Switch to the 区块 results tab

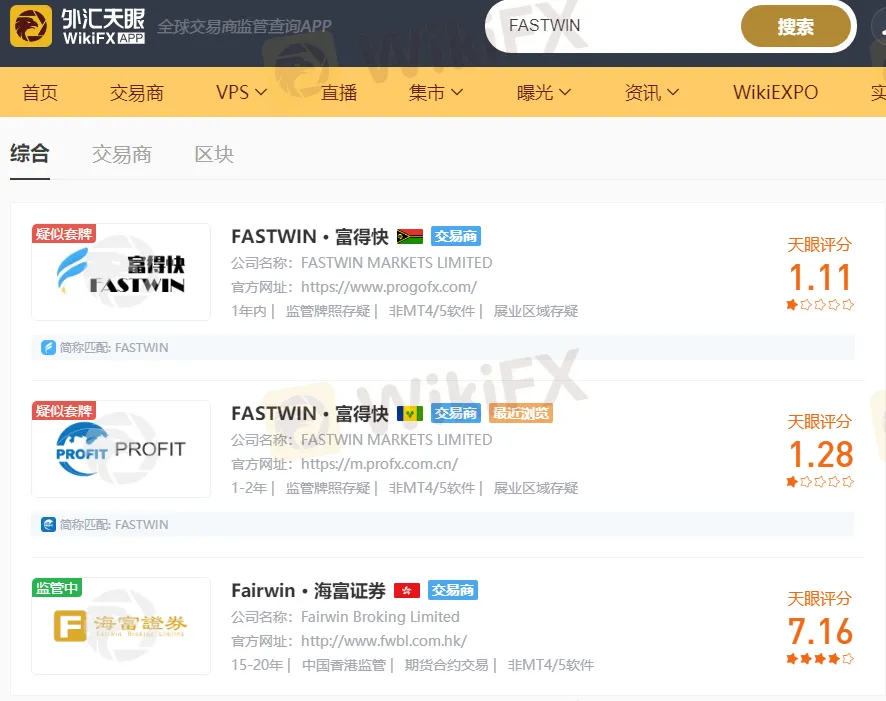point(214,154)
